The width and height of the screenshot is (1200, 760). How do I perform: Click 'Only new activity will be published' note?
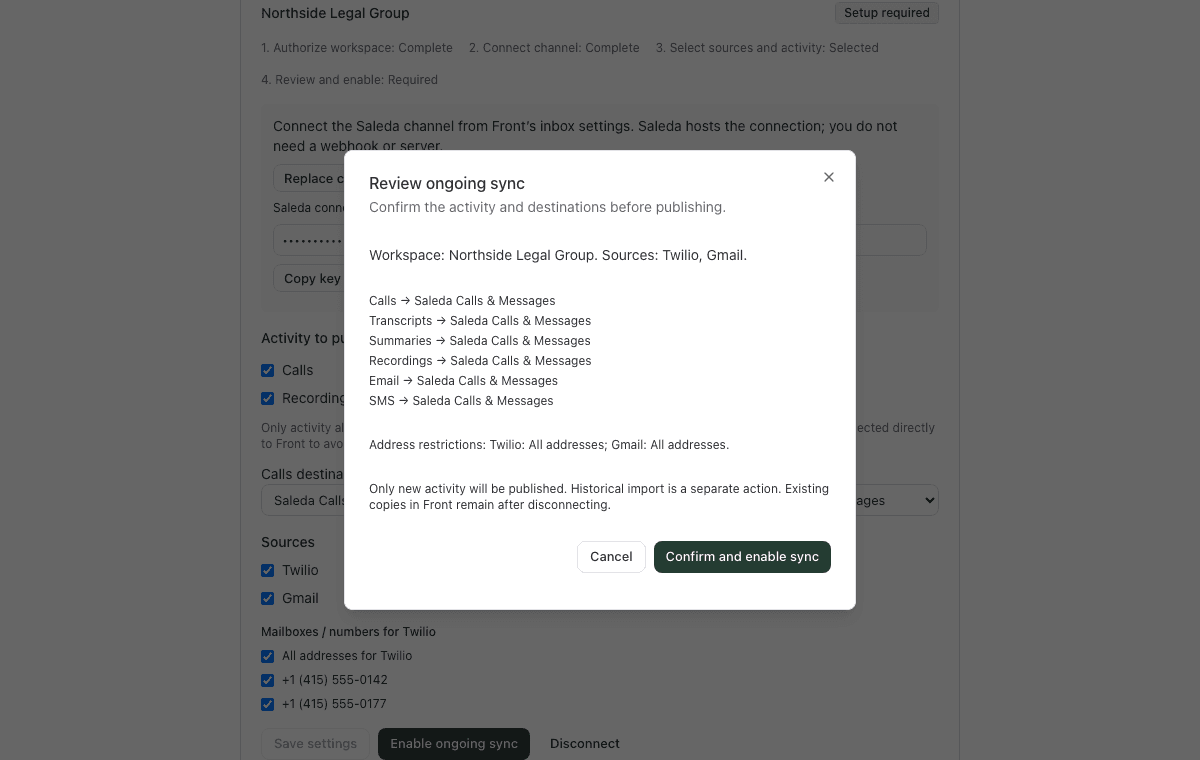click(599, 497)
